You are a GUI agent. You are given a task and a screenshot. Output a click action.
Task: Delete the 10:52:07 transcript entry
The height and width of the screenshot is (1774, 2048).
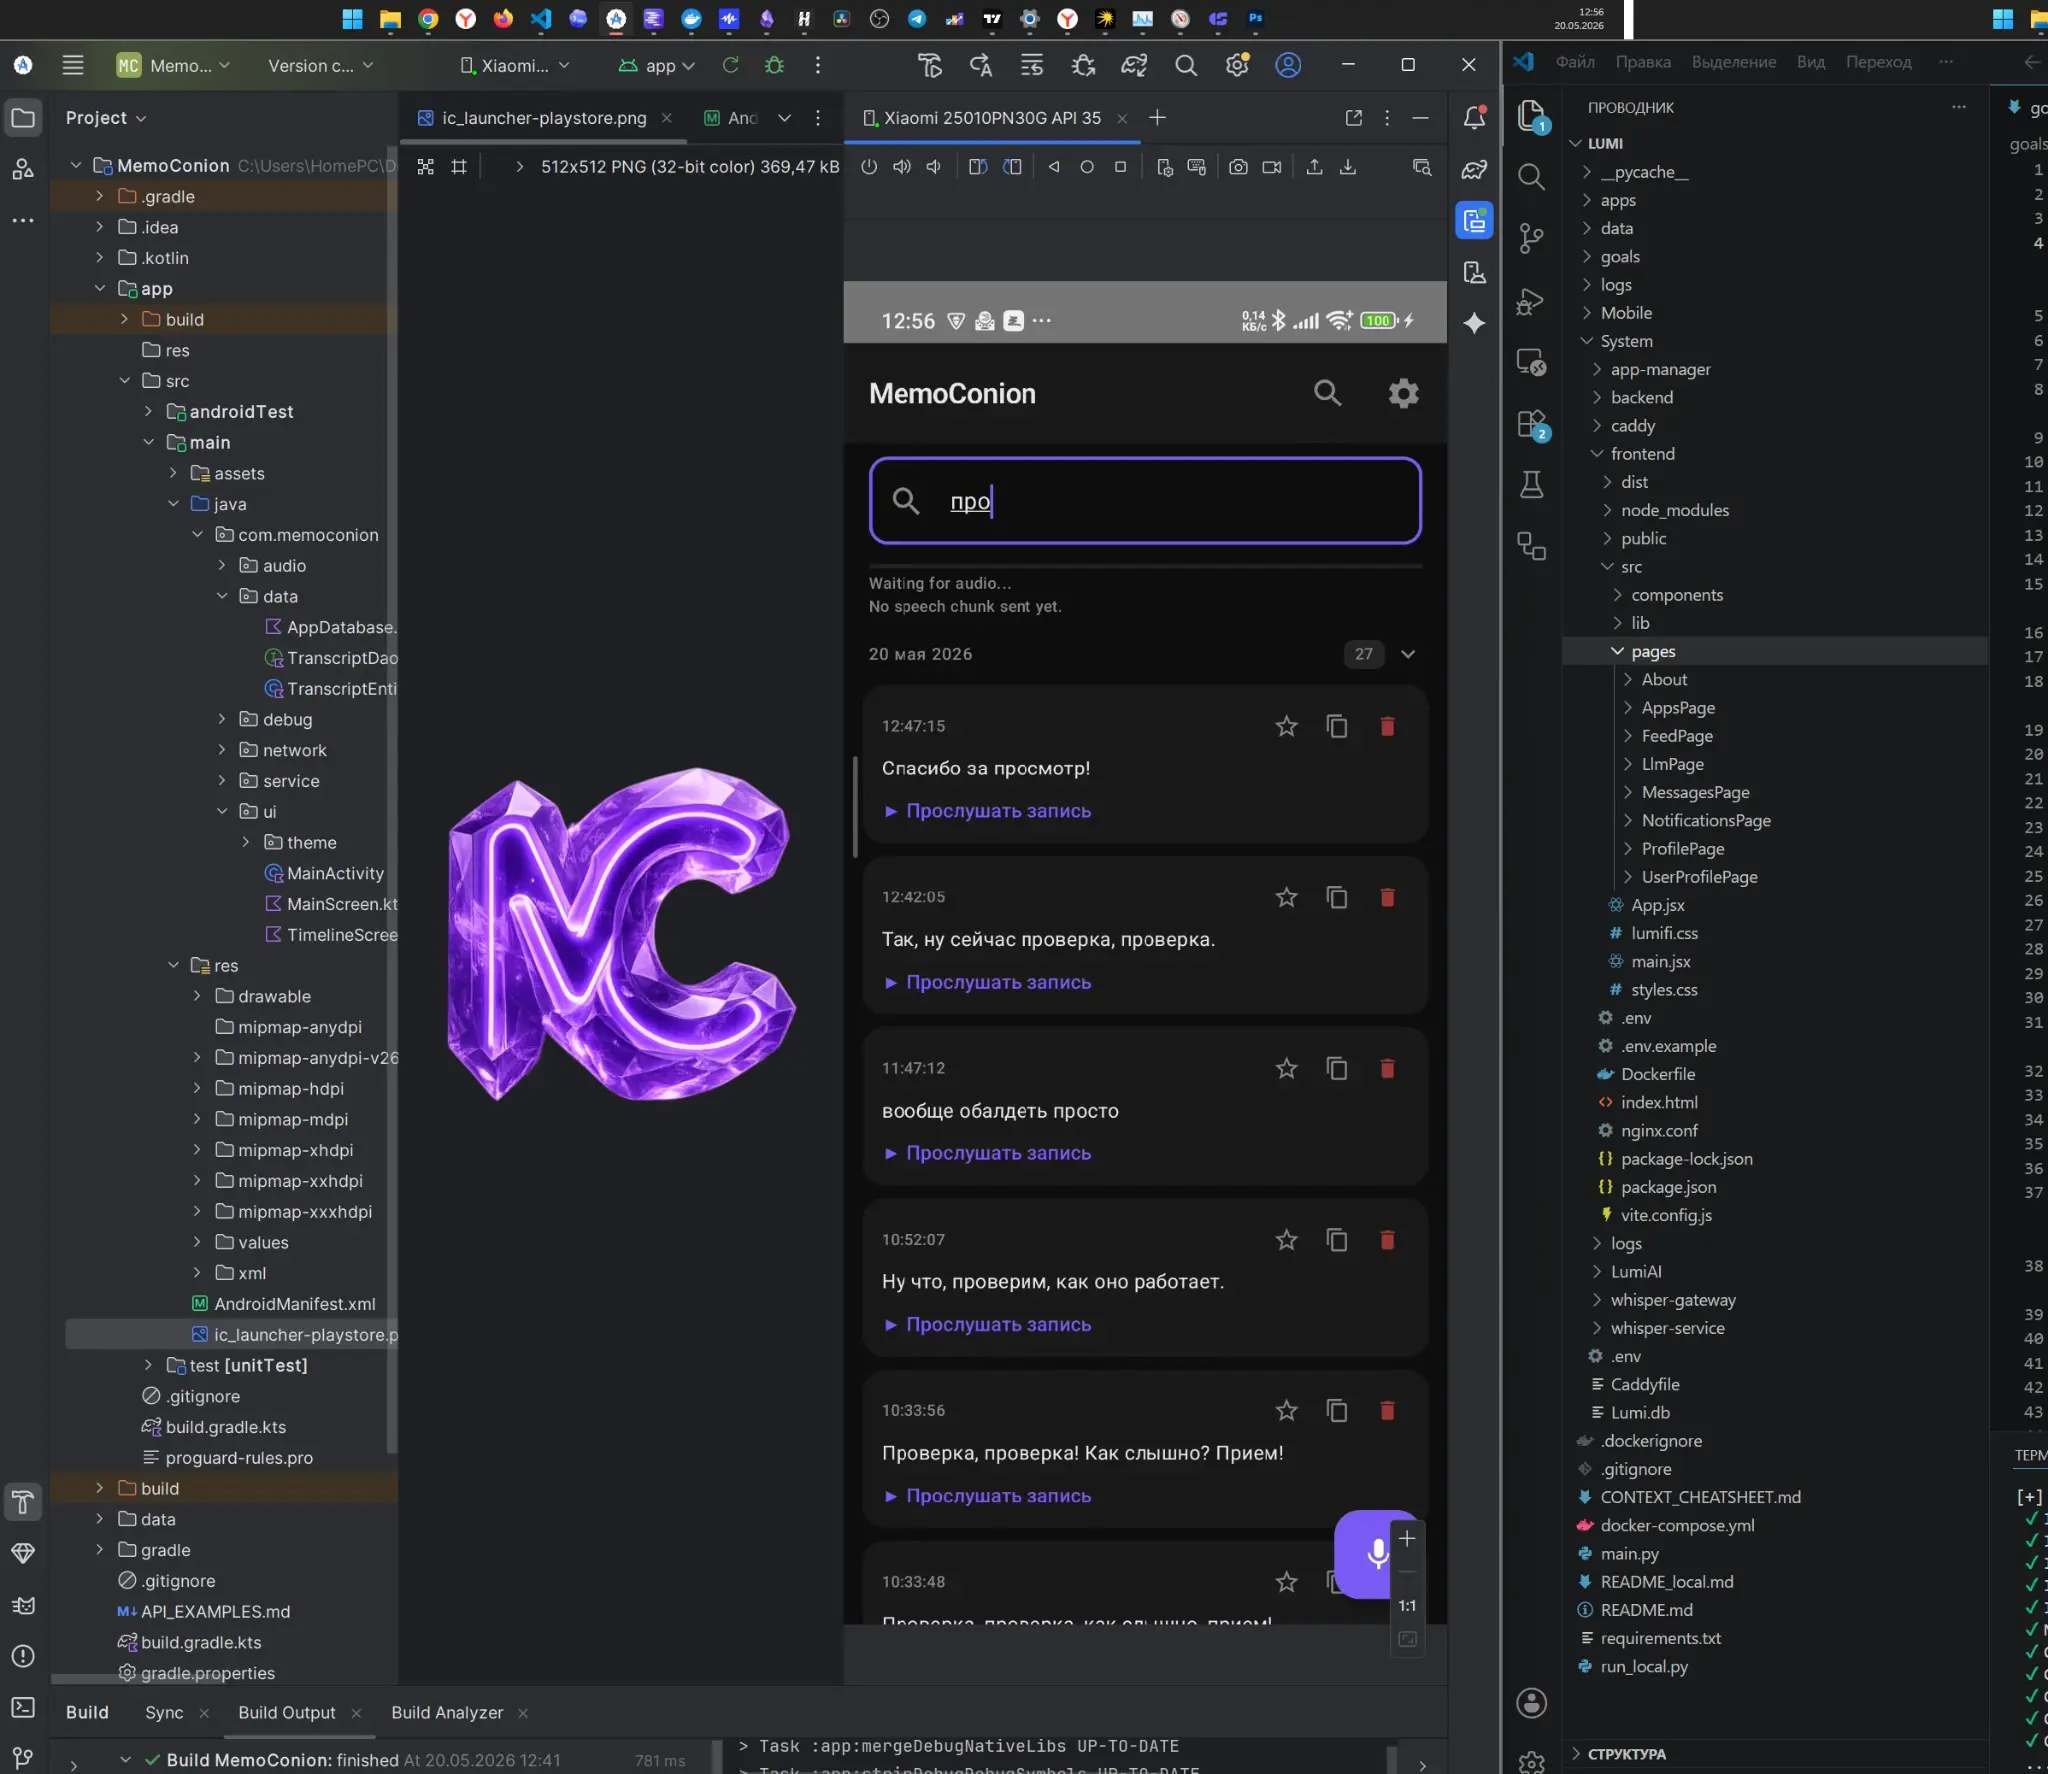click(x=1387, y=1239)
